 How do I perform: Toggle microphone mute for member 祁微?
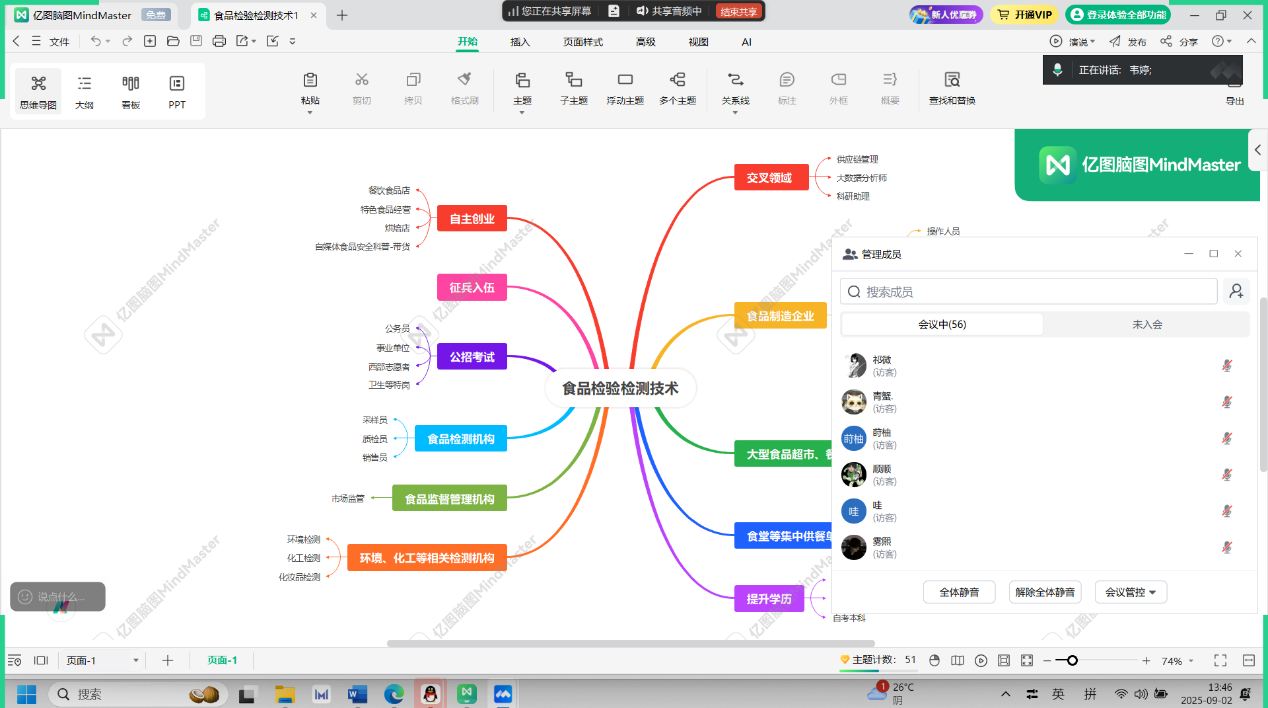pos(1227,366)
